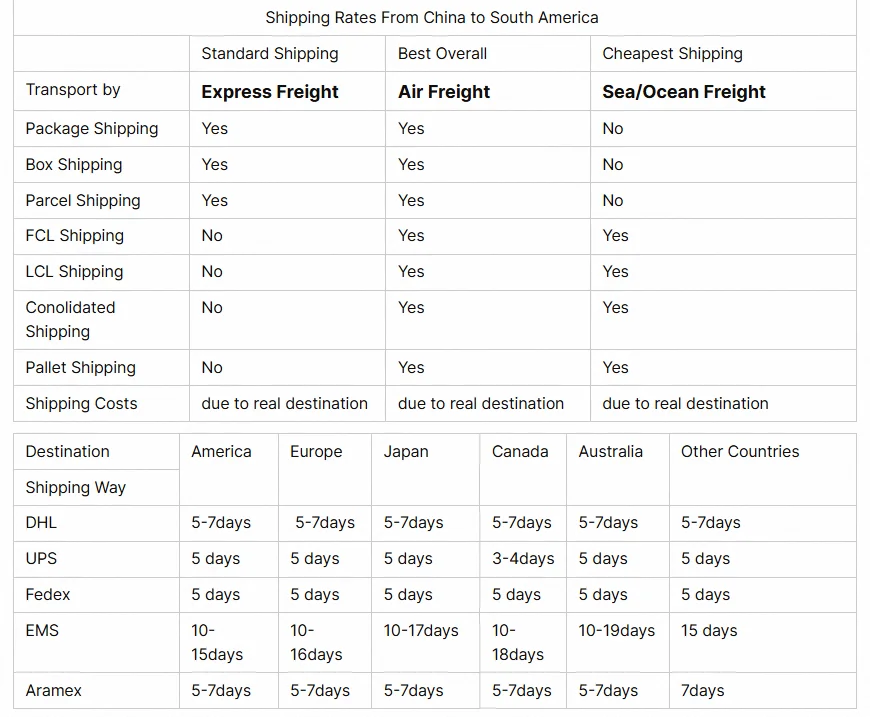Click the table title about South America
The image size is (870, 717).
[432, 18]
